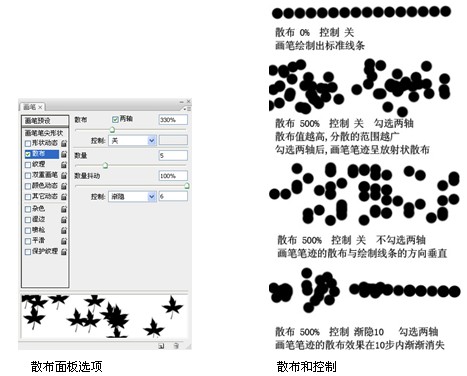
Task: Enable the 湿边 checkbox
Action: tap(28, 220)
